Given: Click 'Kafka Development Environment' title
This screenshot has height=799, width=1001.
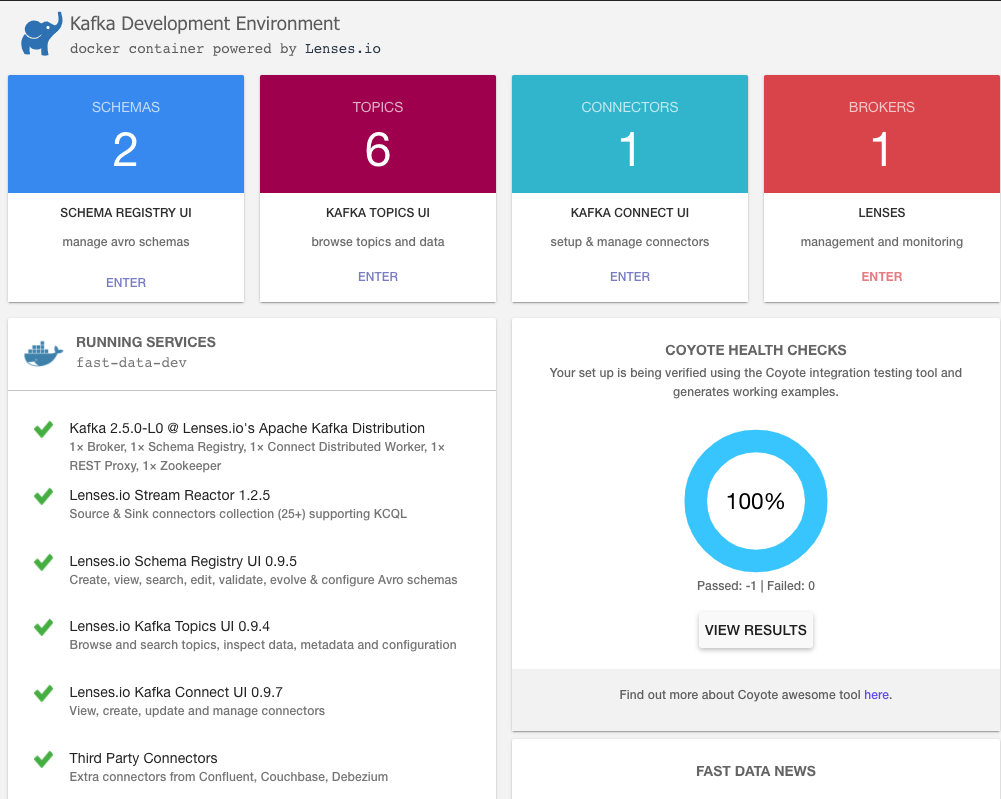Looking at the screenshot, I should click(205, 24).
